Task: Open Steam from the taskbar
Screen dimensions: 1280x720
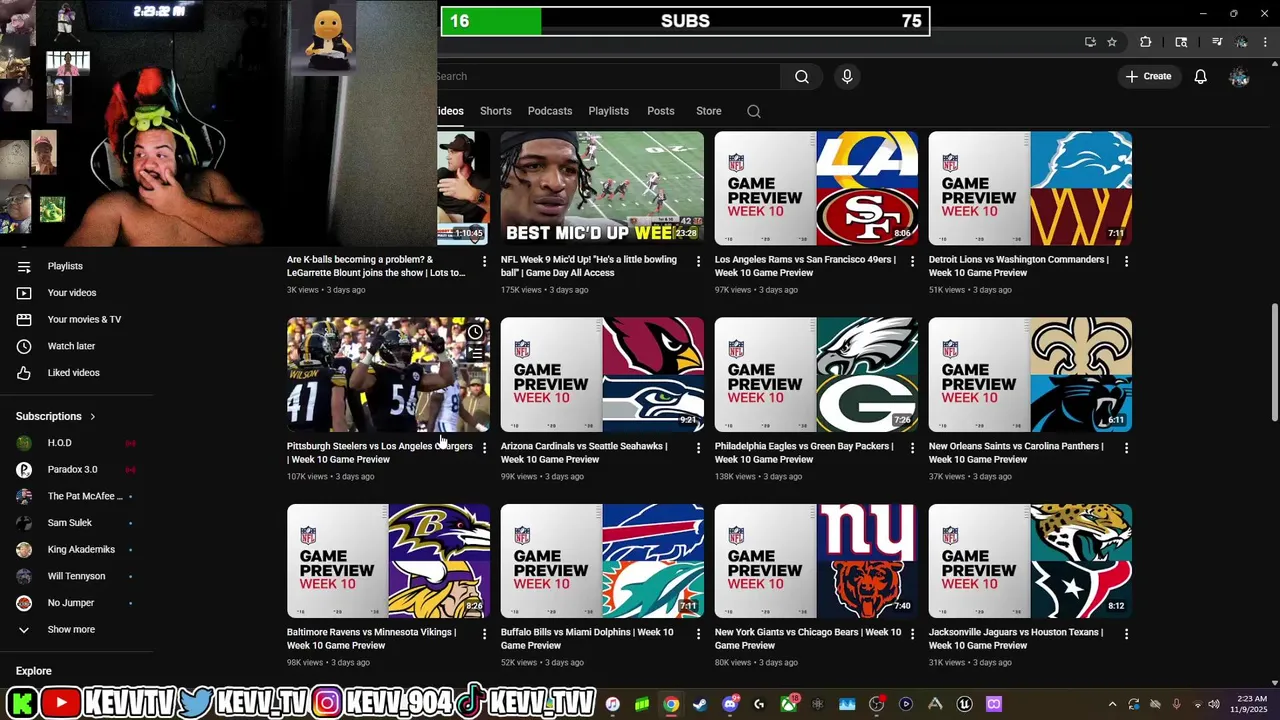Action: pos(700,704)
